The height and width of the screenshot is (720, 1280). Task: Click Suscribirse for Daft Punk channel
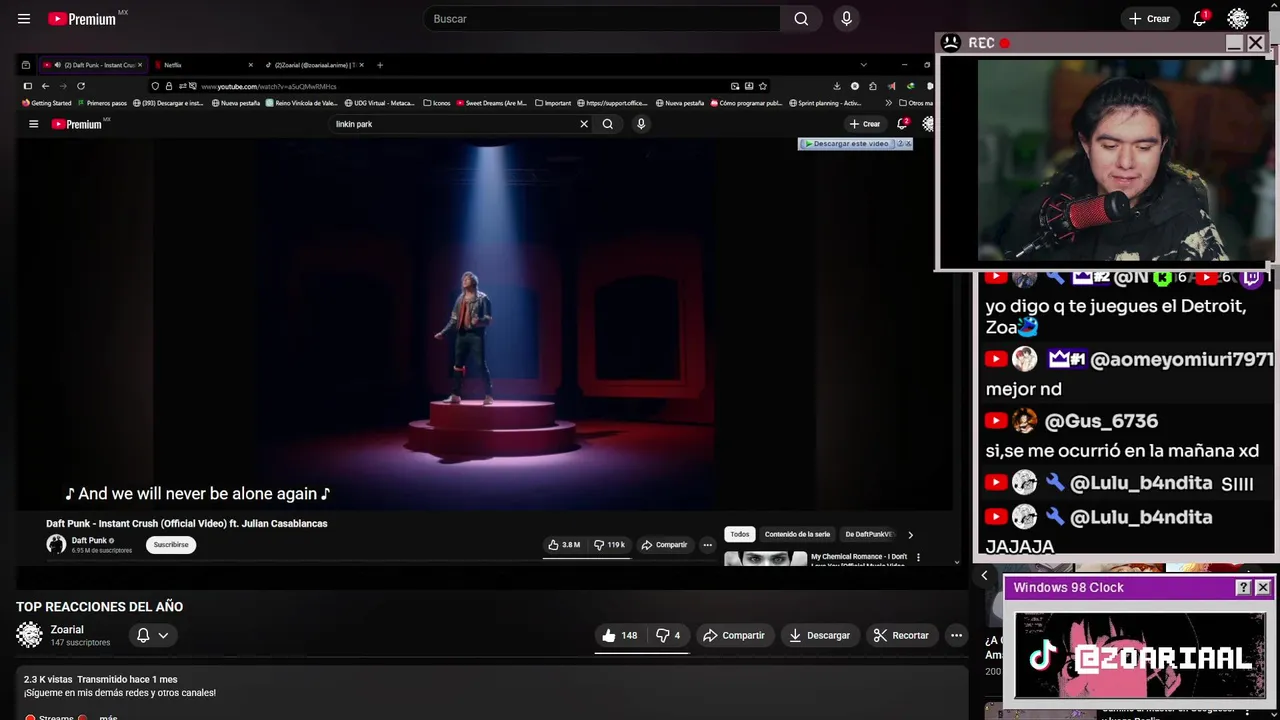point(171,545)
